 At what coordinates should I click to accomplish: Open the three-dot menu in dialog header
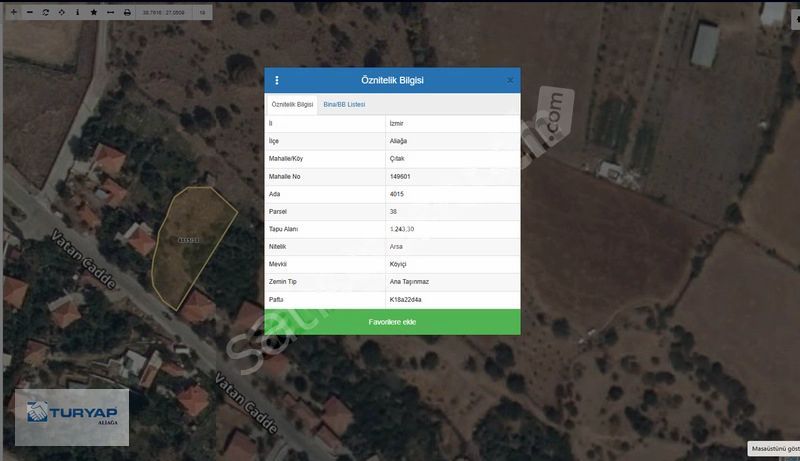[x=277, y=80]
